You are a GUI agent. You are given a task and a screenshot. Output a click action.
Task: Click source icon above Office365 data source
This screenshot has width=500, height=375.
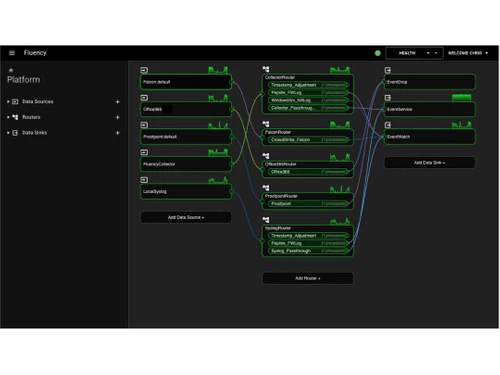click(144, 98)
